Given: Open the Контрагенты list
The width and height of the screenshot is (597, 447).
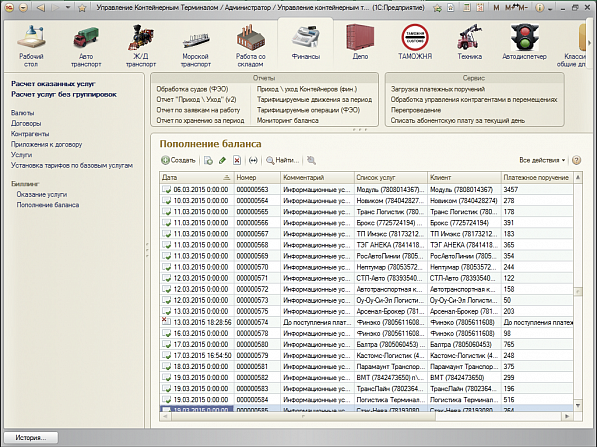Looking at the screenshot, I should coord(30,134).
